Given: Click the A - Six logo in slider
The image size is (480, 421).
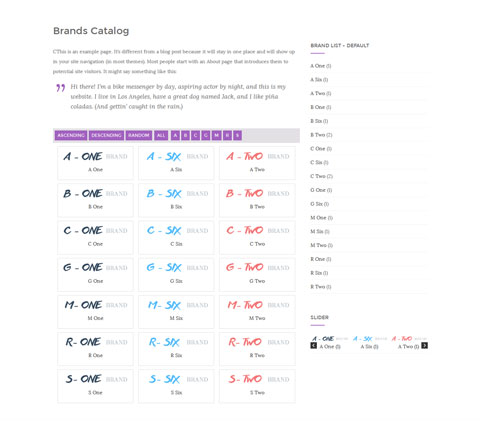Looking at the screenshot, I should tap(369, 339).
